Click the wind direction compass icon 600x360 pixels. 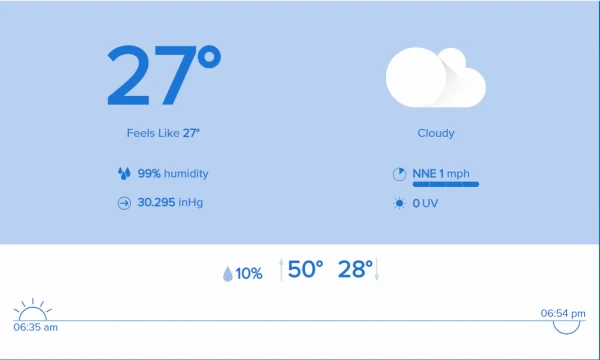click(399, 174)
